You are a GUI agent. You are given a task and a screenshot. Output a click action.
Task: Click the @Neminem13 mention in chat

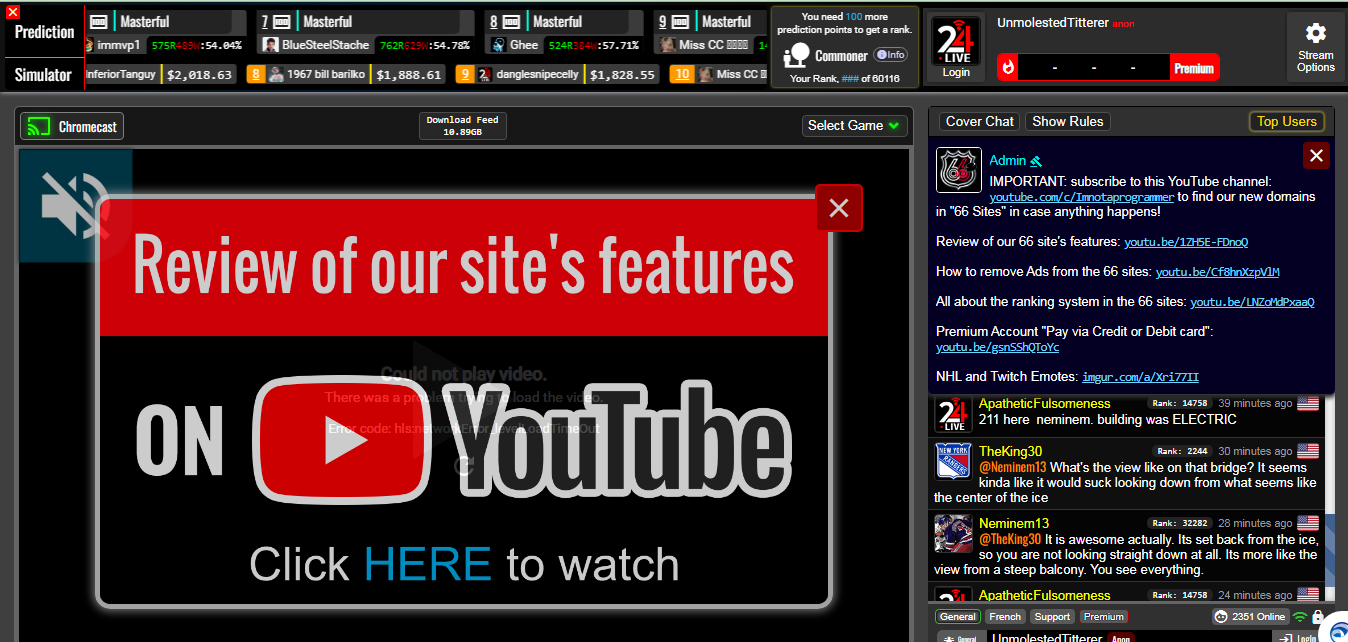[1012, 467]
